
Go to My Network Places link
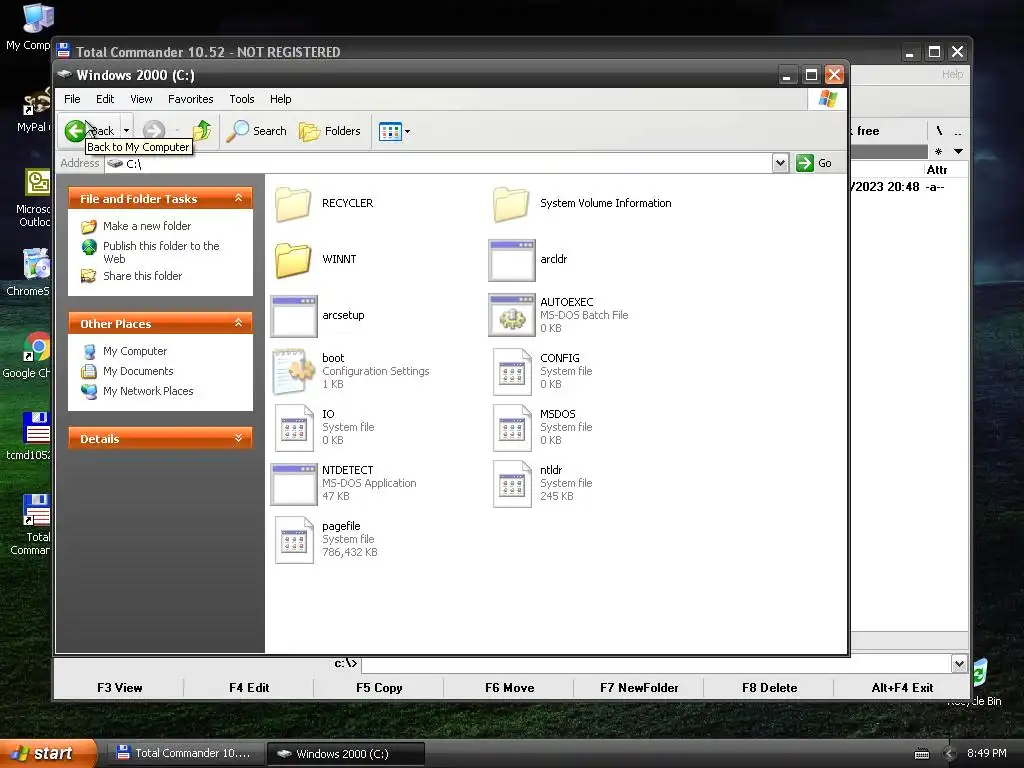point(148,391)
